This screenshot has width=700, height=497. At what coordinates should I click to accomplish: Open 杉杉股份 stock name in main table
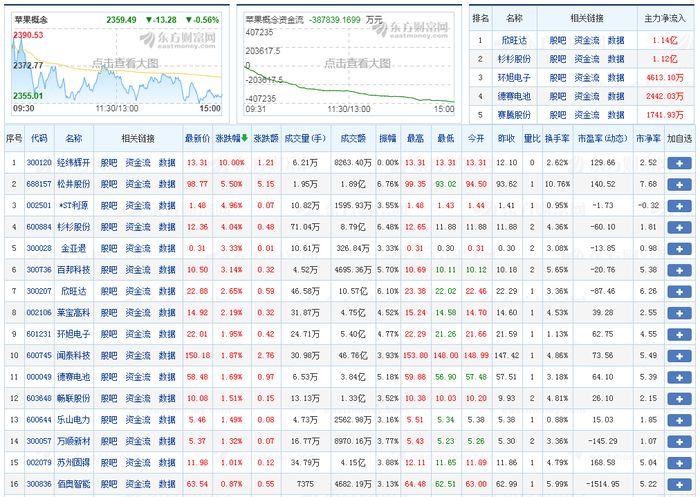pos(74,227)
